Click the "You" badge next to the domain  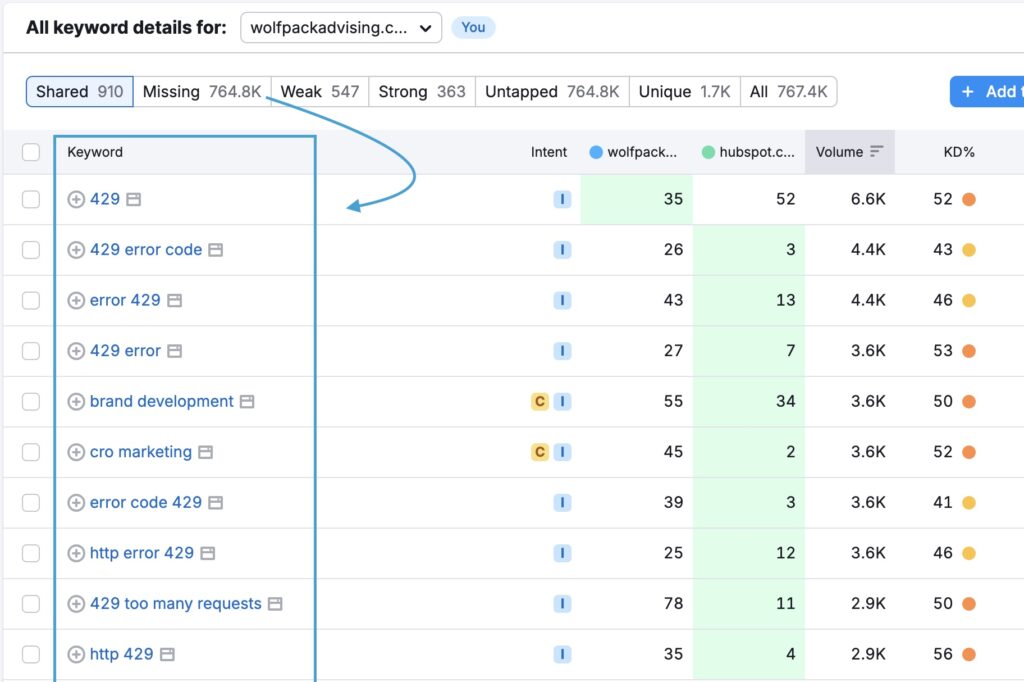pyautogui.click(x=473, y=27)
